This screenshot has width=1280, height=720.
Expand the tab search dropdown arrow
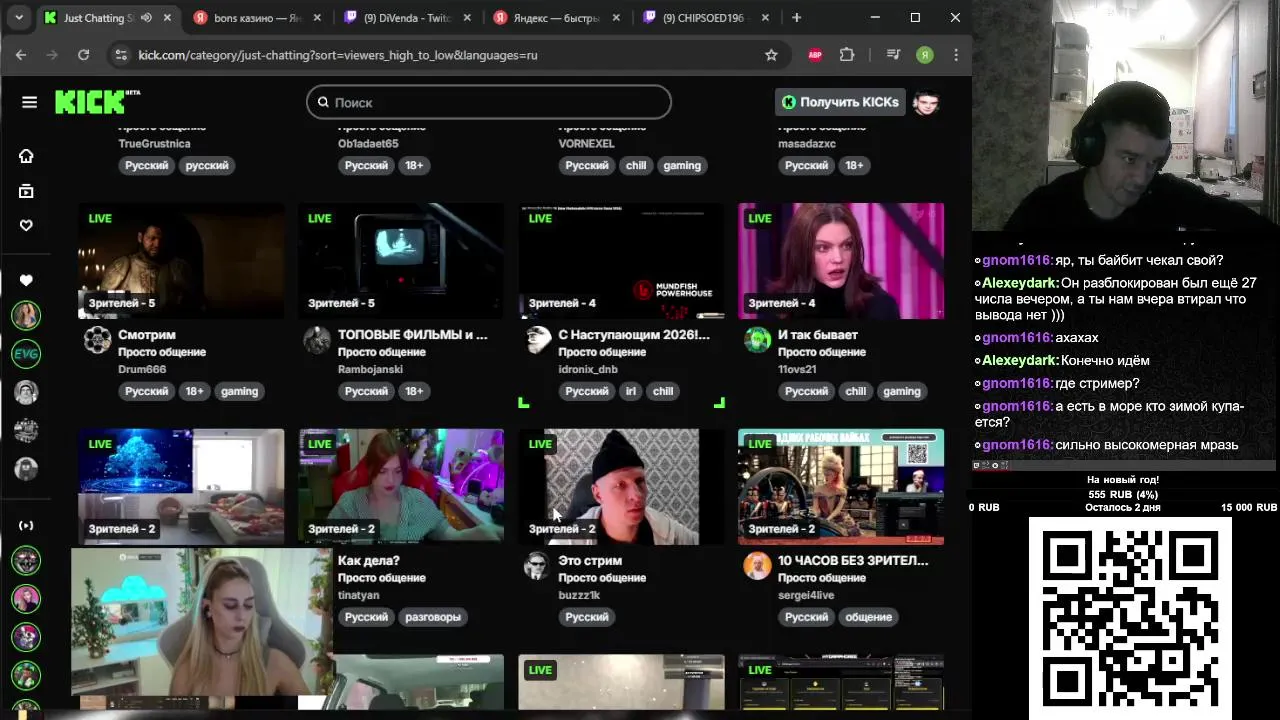[21, 18]
